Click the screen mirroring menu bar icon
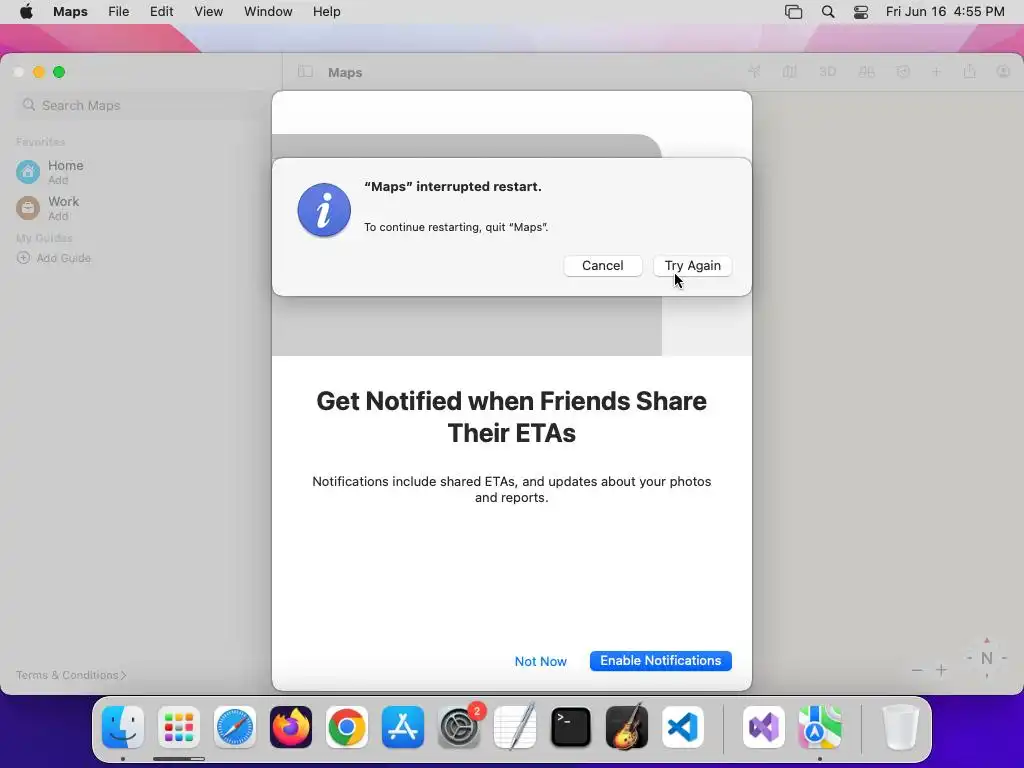The image size is (1024, 768). [793, 12]
